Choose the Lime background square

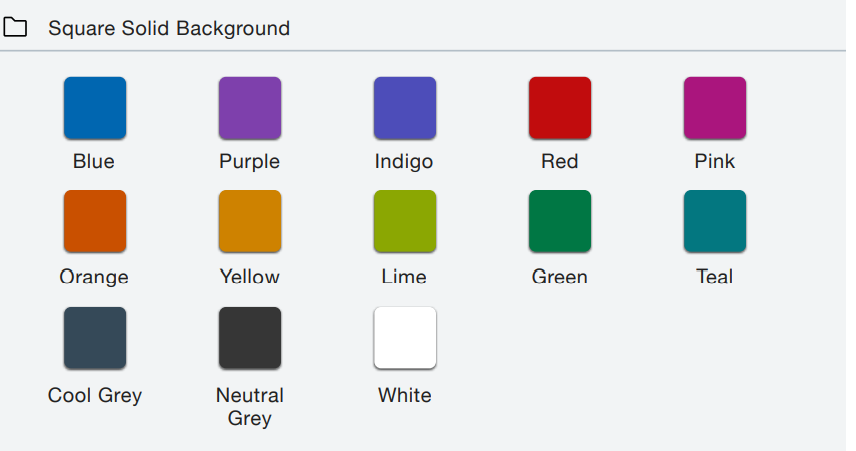(x=405, y=221)
